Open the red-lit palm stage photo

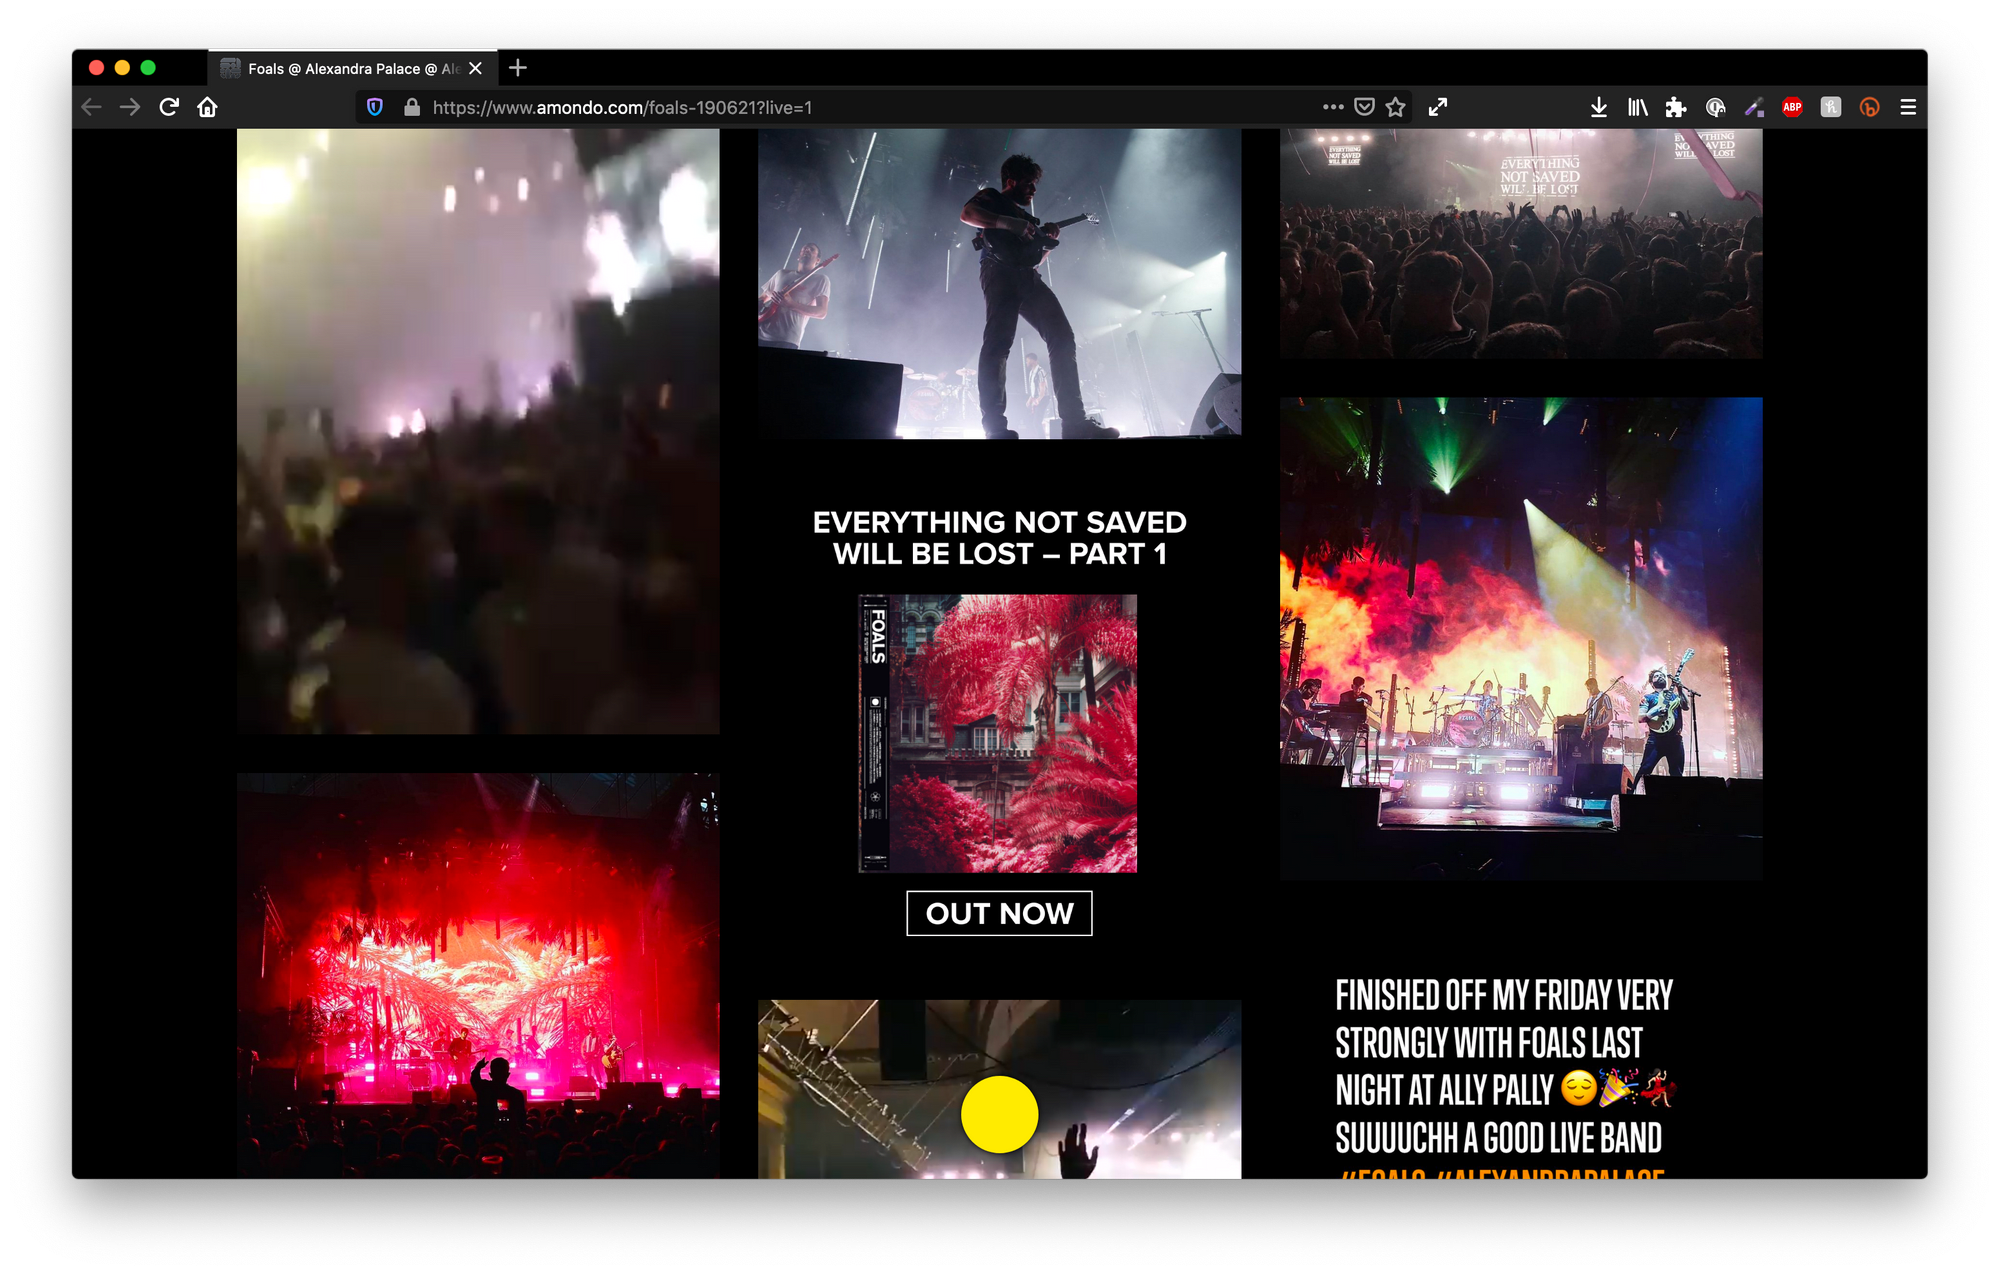(478, 975)
